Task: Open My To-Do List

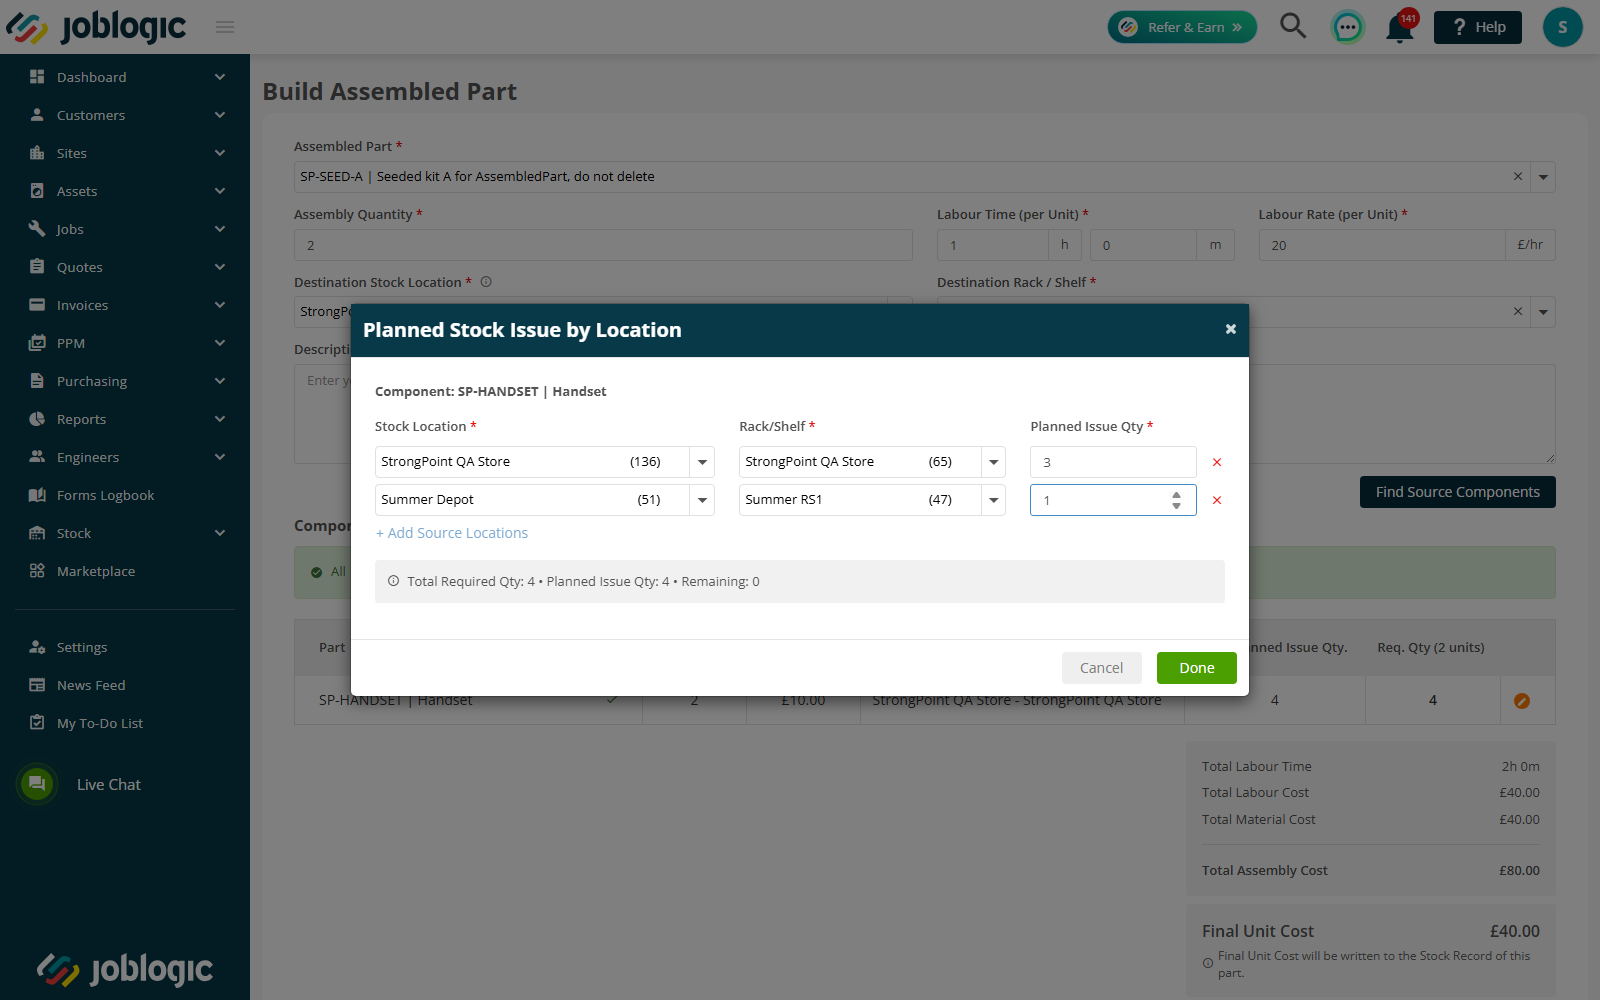Action: 99,723
